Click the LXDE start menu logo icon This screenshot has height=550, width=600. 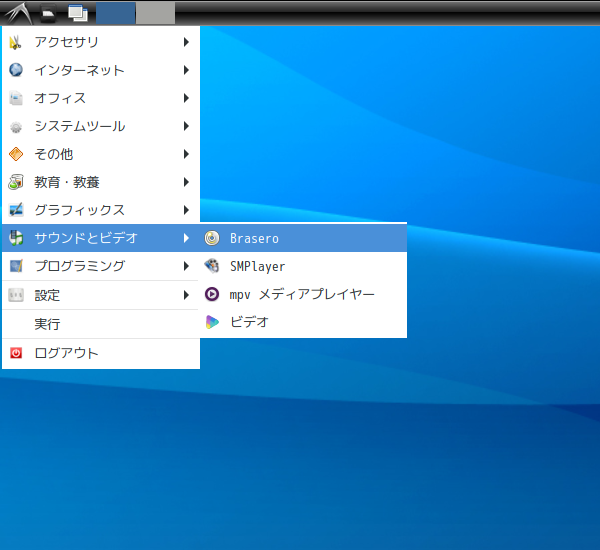click(x=18, y=13)
